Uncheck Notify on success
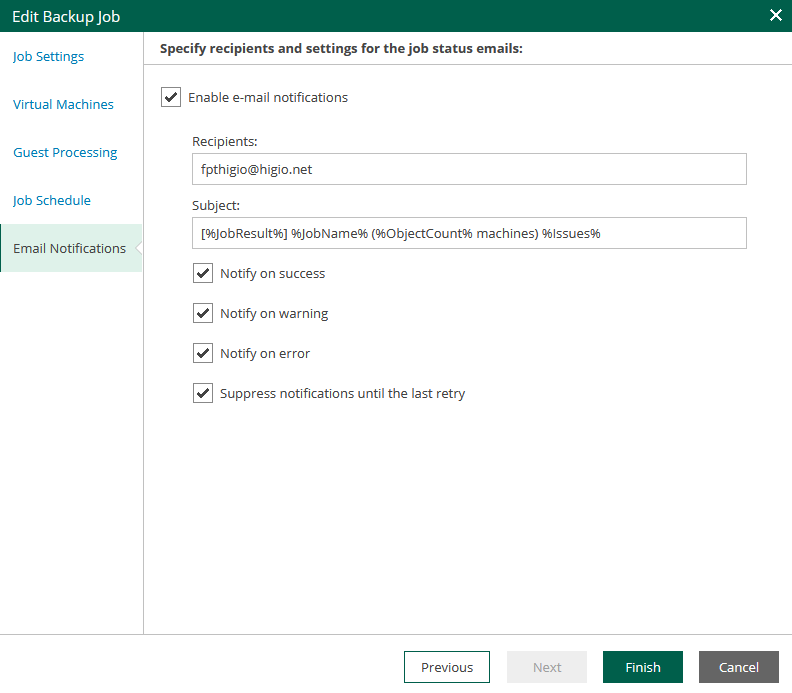Viewport: 792px width, 693px height. [203, 274]
